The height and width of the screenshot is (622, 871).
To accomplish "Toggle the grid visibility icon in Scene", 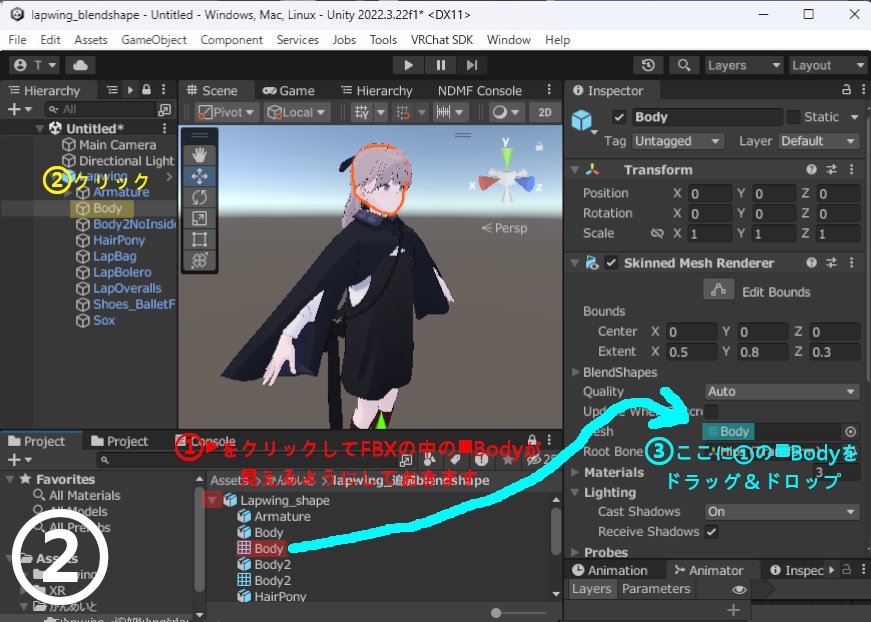I will tap(362, 113).
